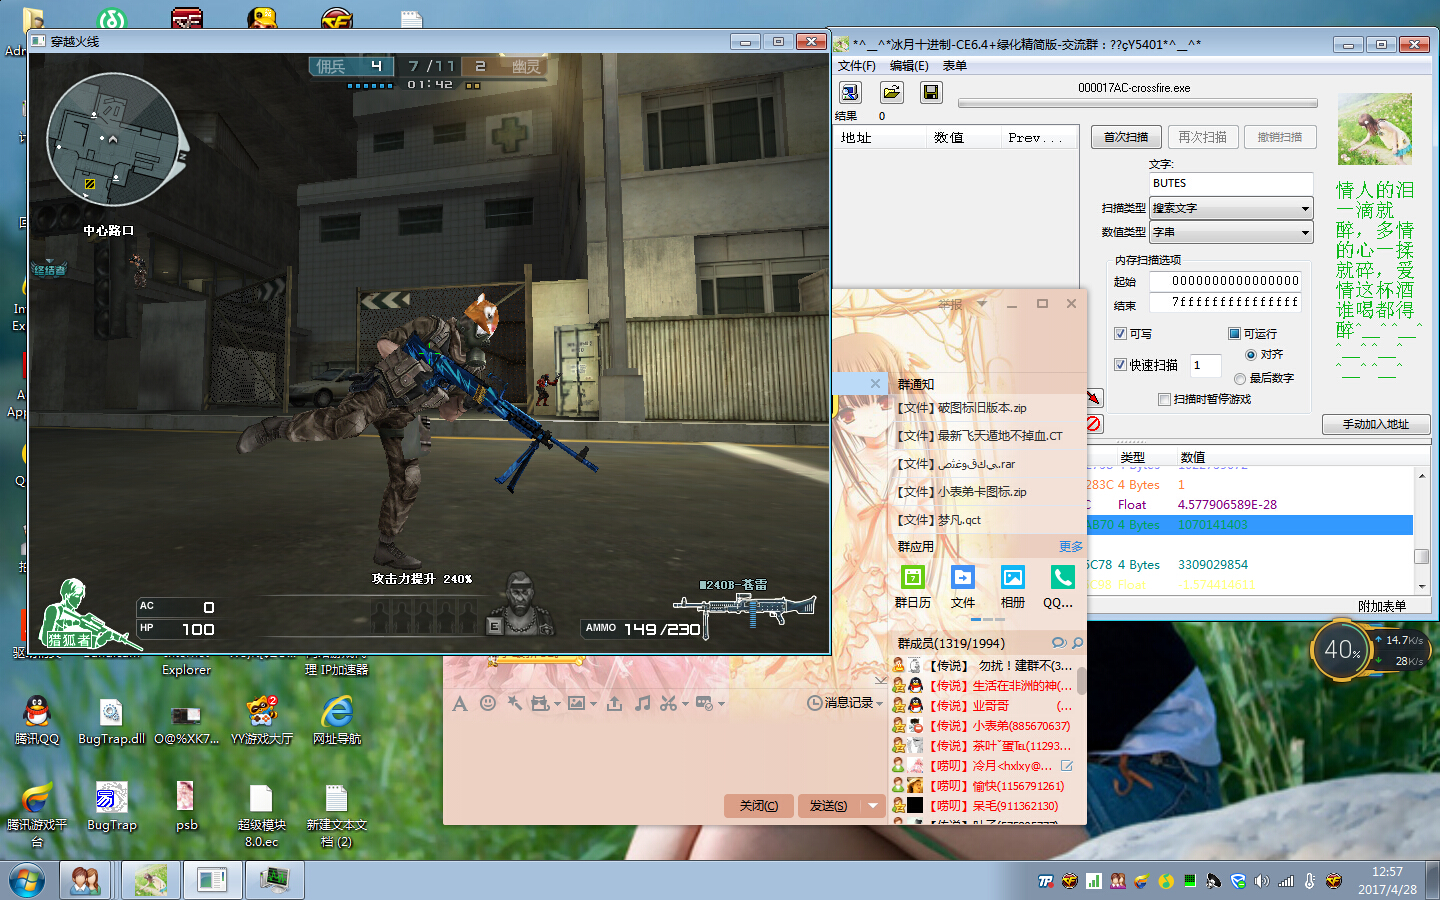Viewport: 1440px width, 900px height.
Task: Enable 扫描时暂停游戏 checkbox
Action: (1164, 399)
